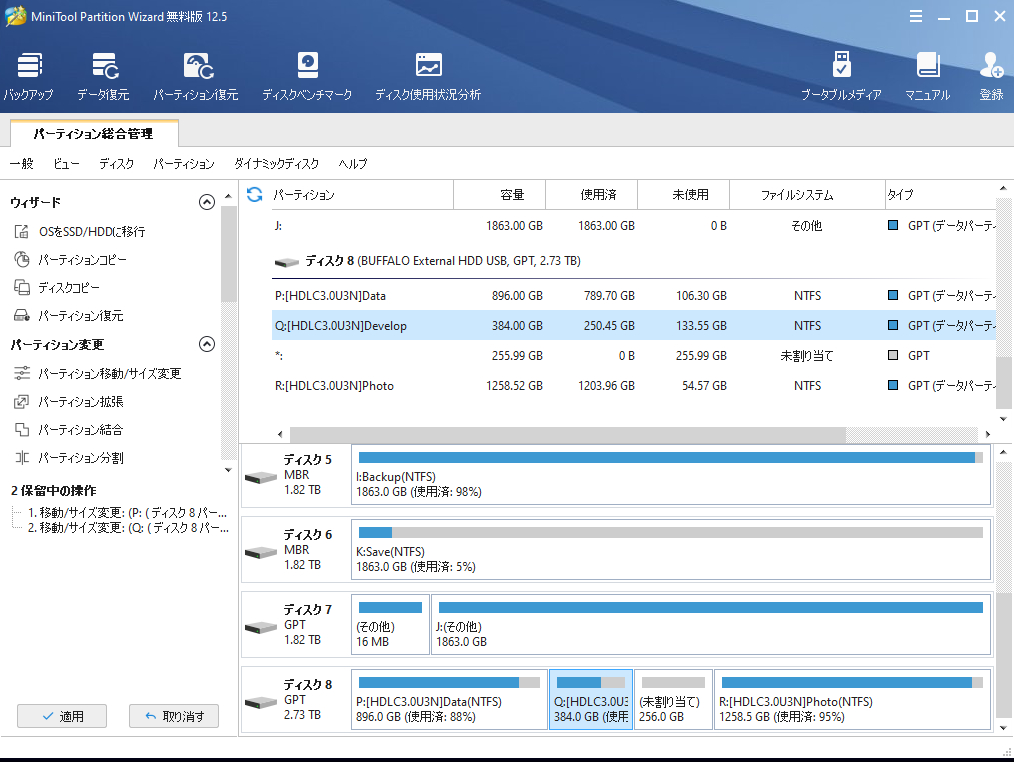This screenshot has height=762, width=1014.
Task: Open パーティション復元 in the top toolbar
Action: coord(196,77)
